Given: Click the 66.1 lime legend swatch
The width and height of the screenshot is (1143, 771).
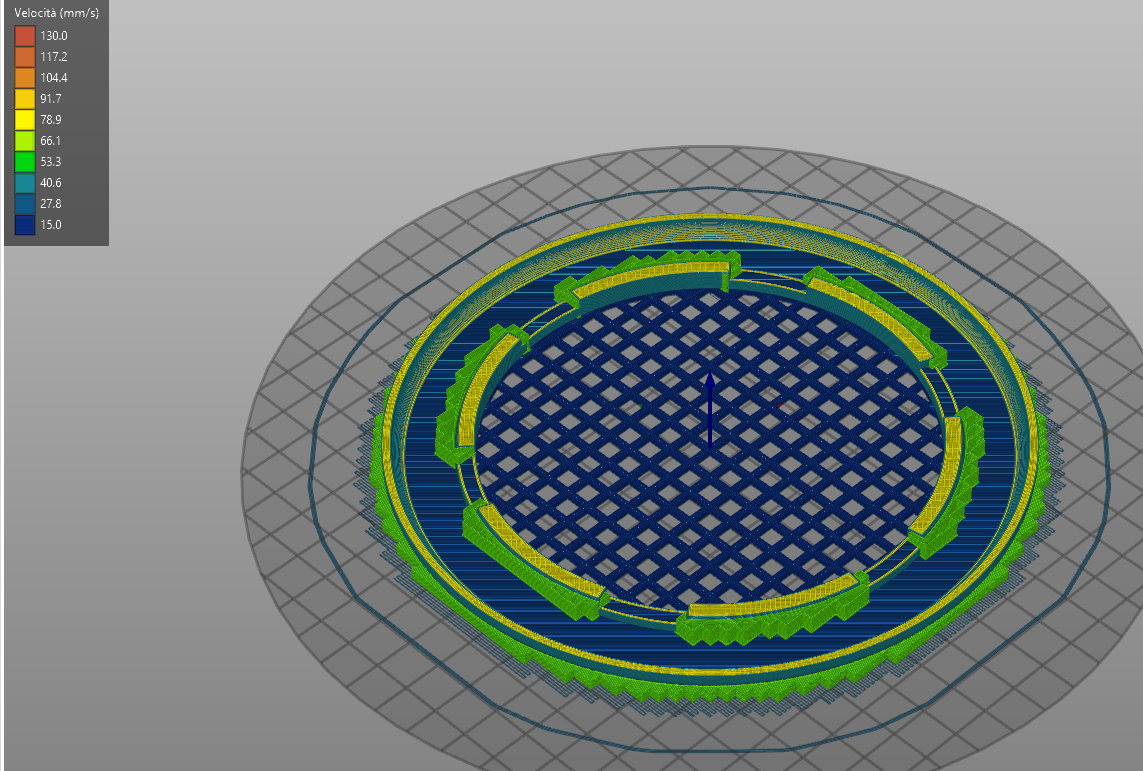Looking at the screenshot, I should pos(25,141).
